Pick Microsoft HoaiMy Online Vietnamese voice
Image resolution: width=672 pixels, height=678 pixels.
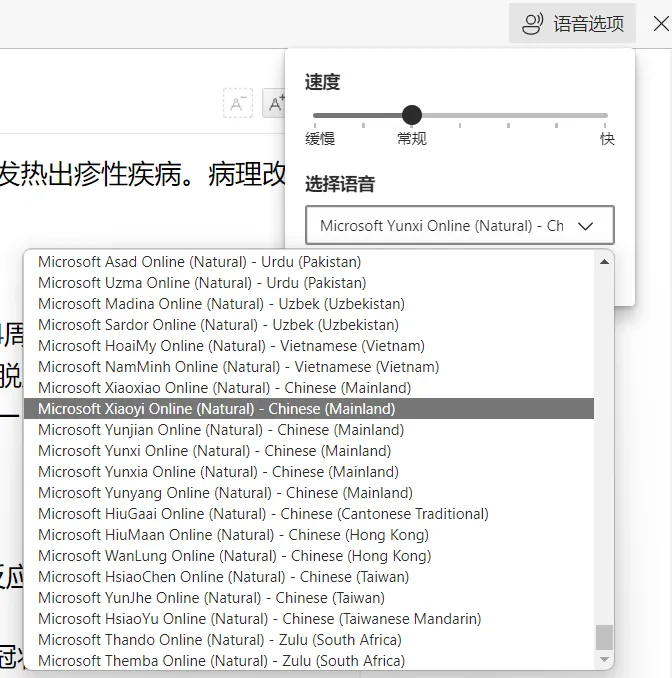pos(309,345)
